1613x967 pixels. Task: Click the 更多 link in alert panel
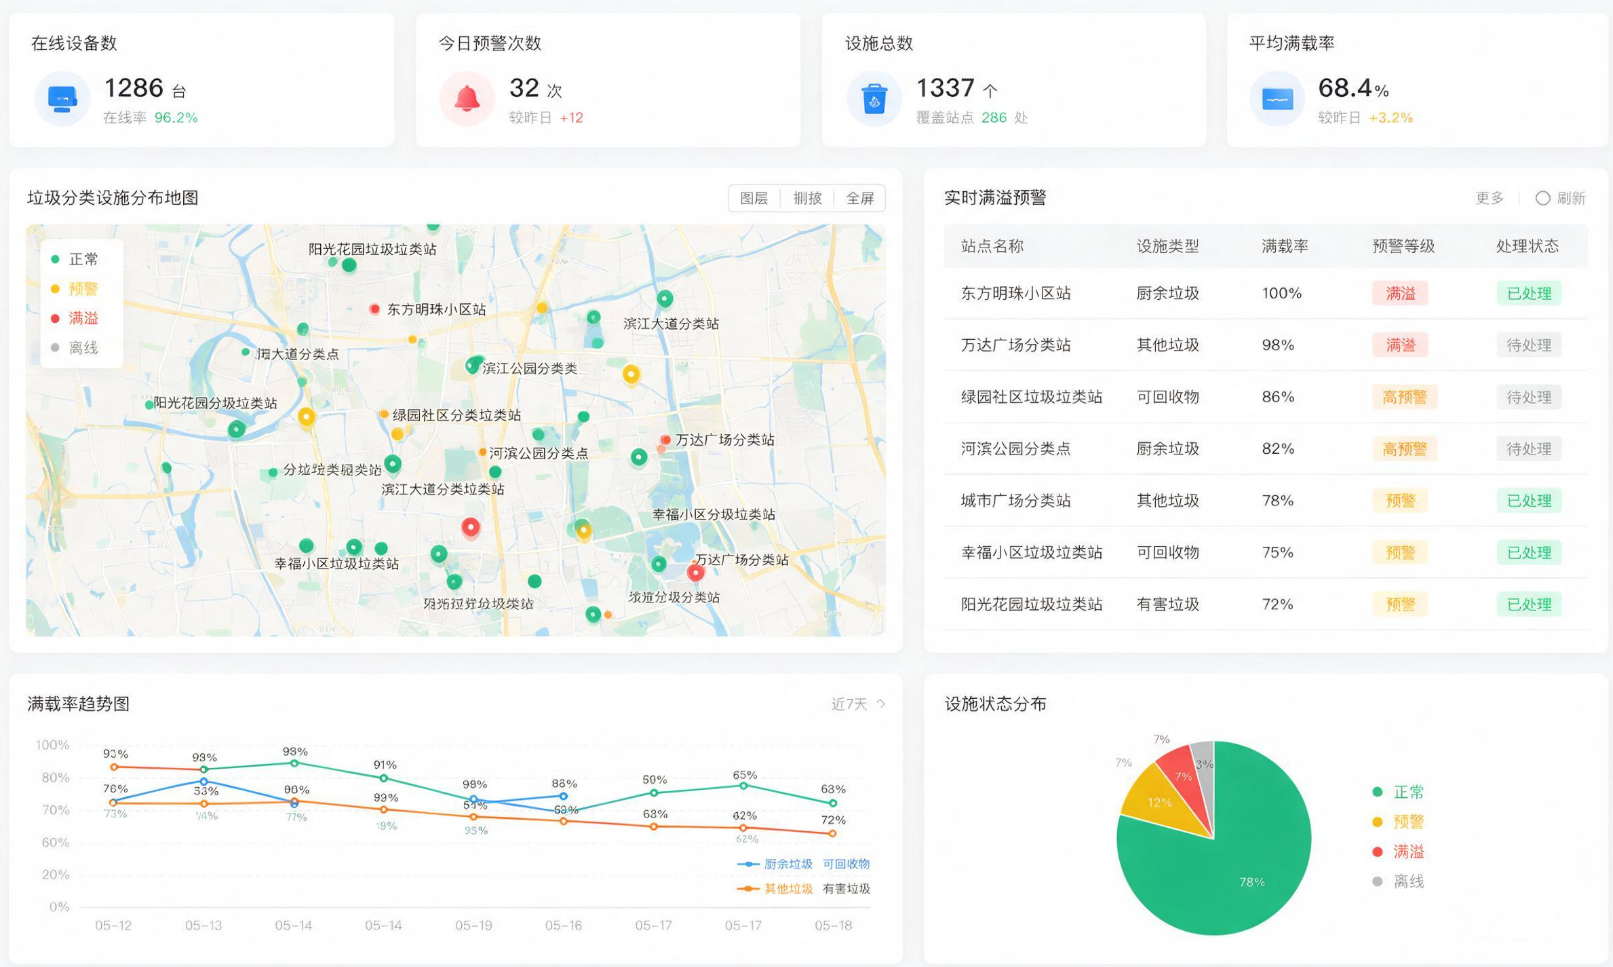tap(1489, 198)
